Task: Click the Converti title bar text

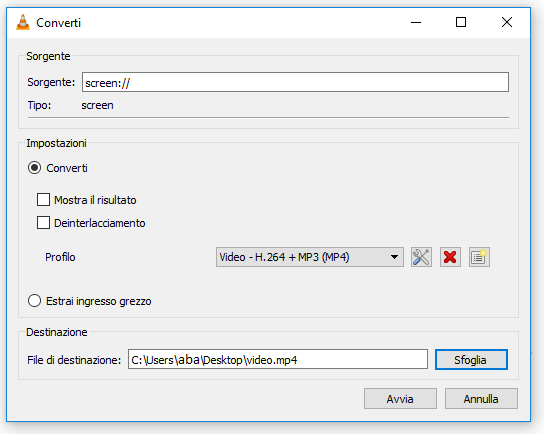Action: tap(59, 23)
